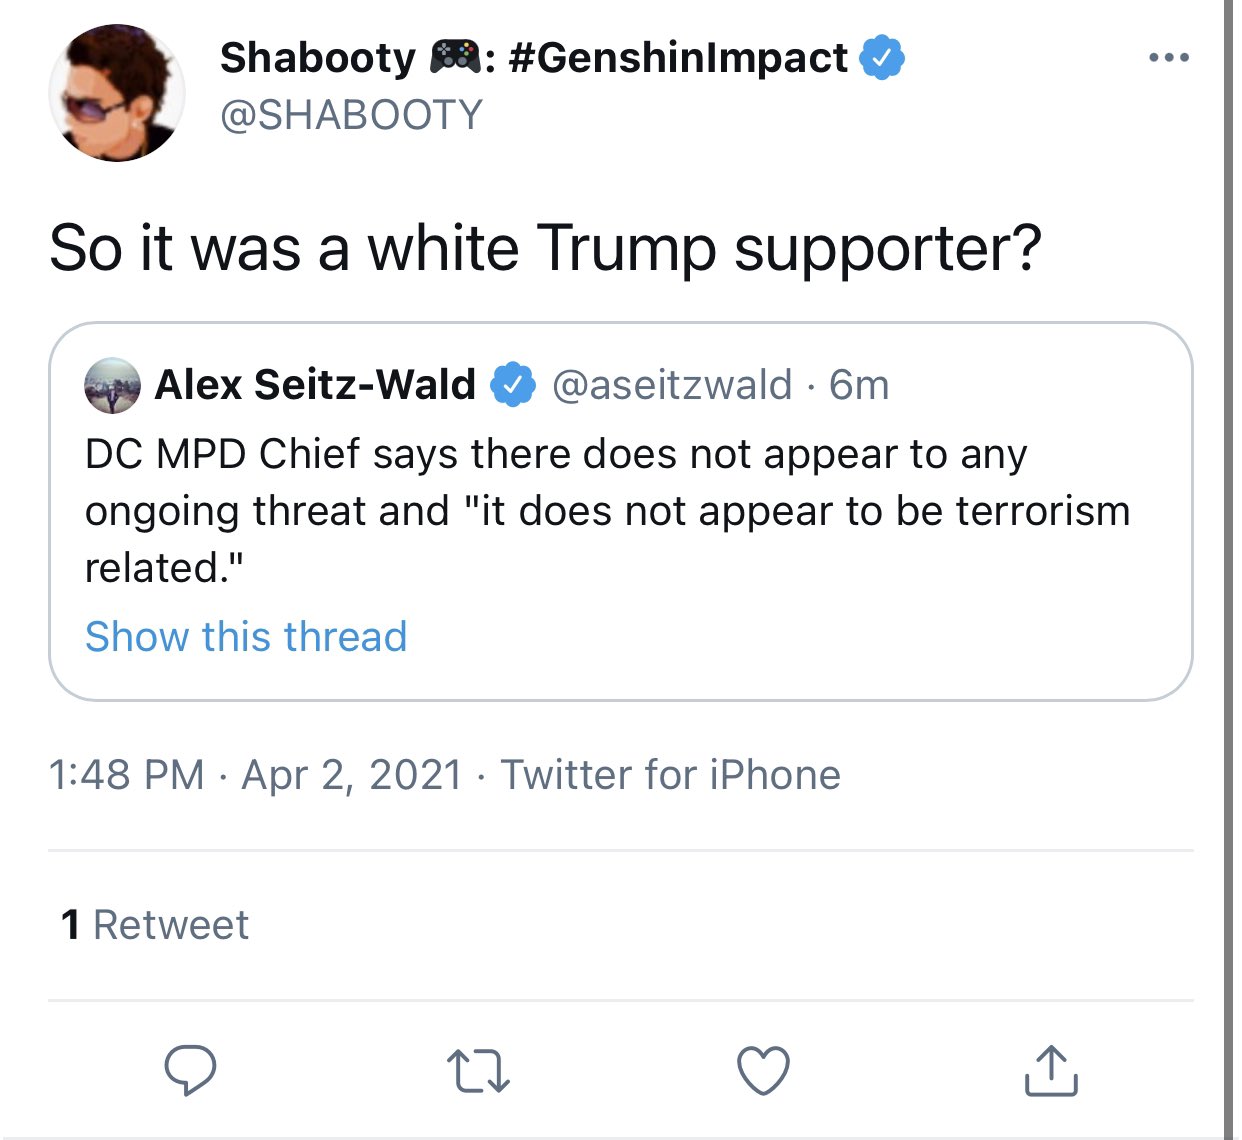Like the tweet with the heart icon
This screenshot has width=1242, height=1140.
pos(763,1070)
